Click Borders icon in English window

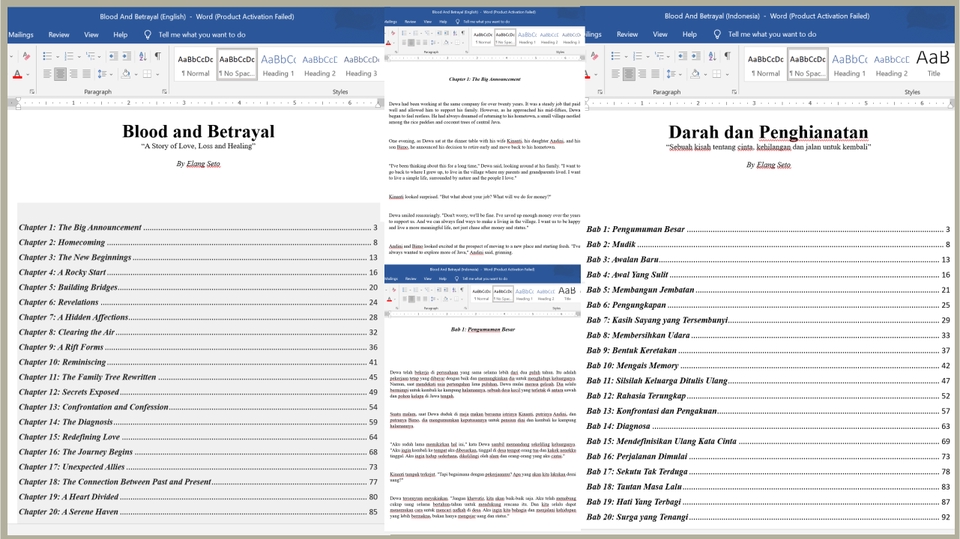147,74
